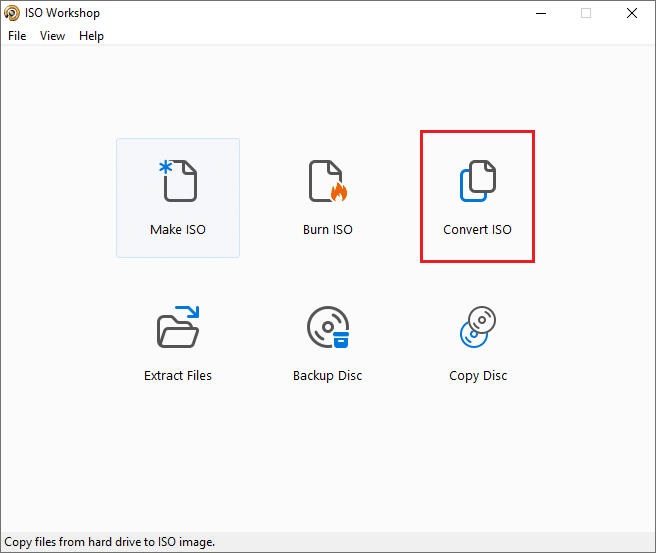The image size is (656, 553).
Task: Close the ISO Workshop window
Action: coord(632,13)
